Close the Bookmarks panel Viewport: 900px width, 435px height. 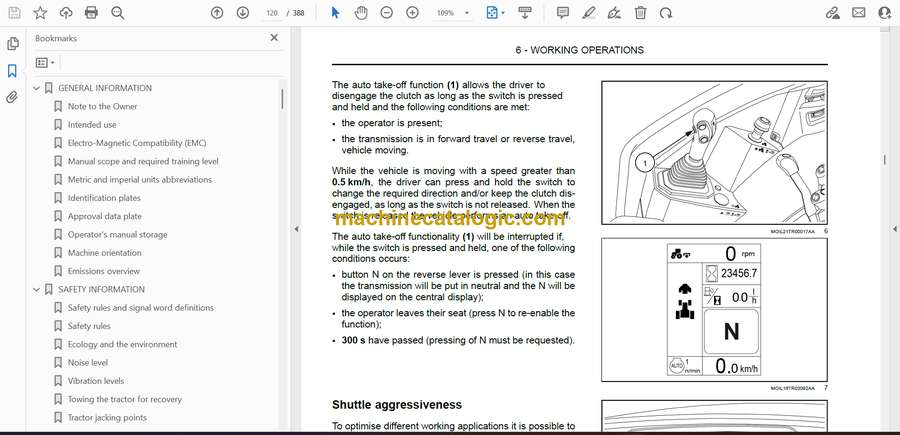tap(274, 38)
